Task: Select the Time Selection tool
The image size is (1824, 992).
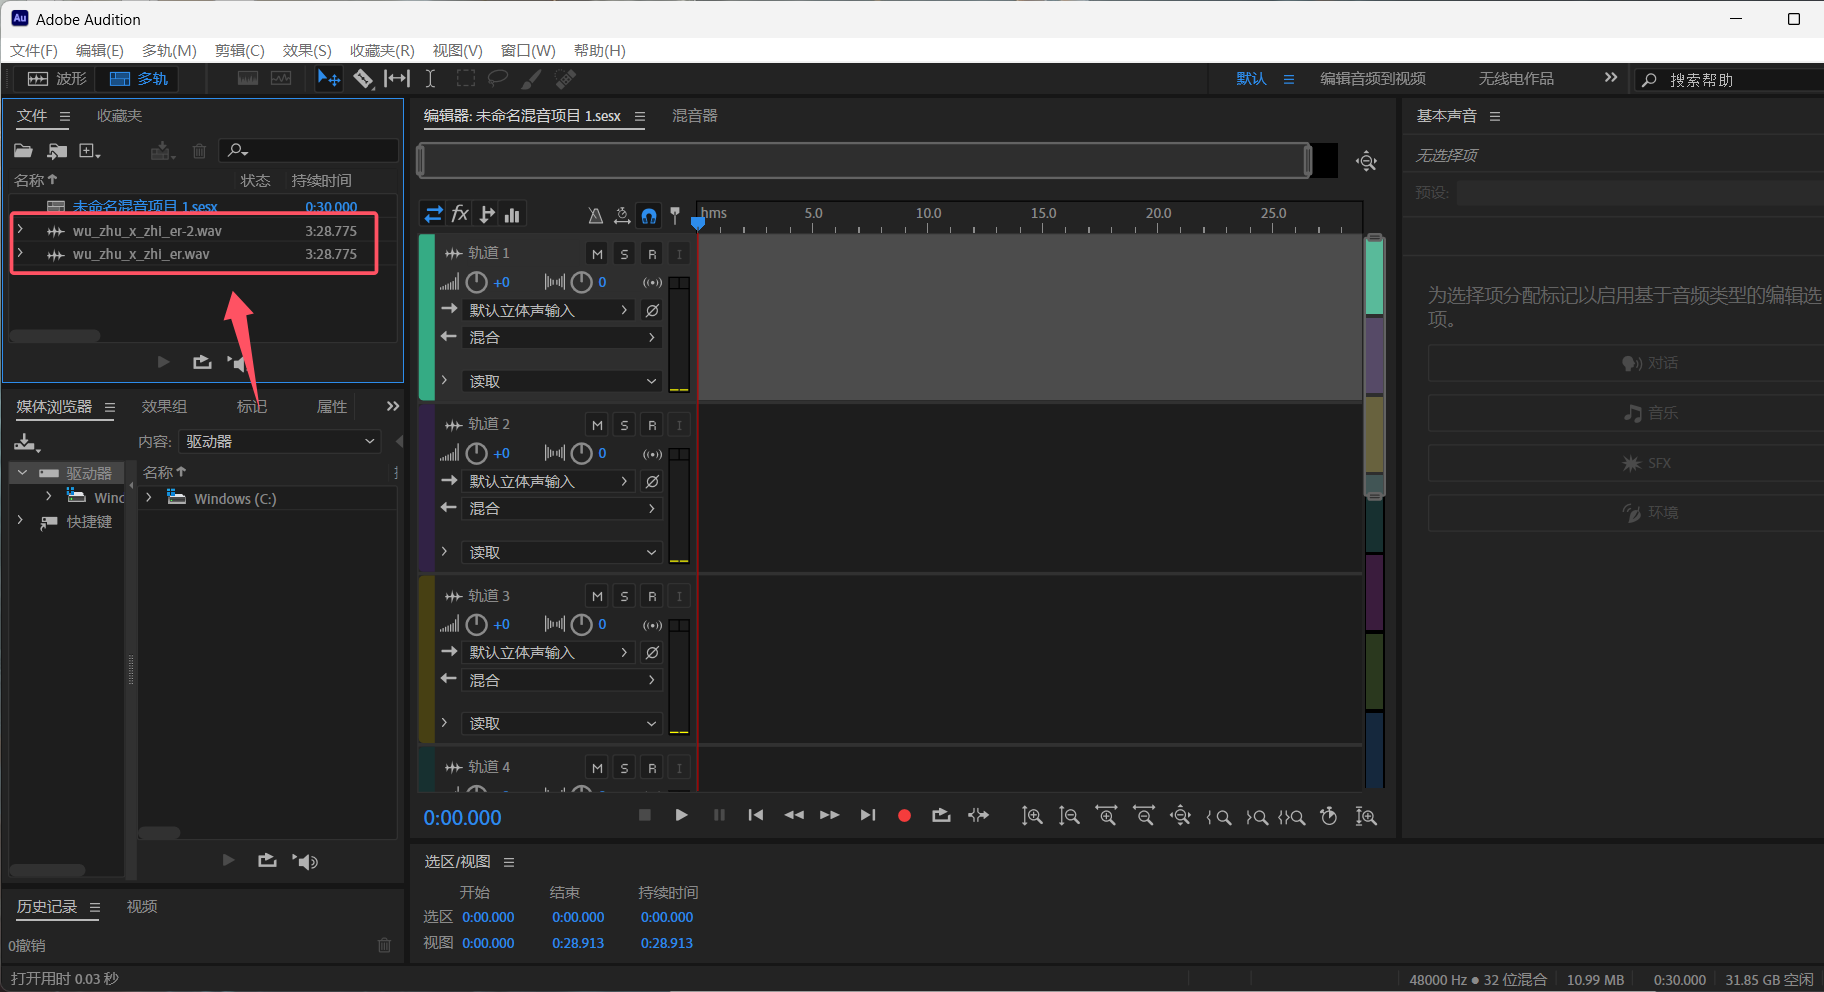Action: click(x=430, y=78)
